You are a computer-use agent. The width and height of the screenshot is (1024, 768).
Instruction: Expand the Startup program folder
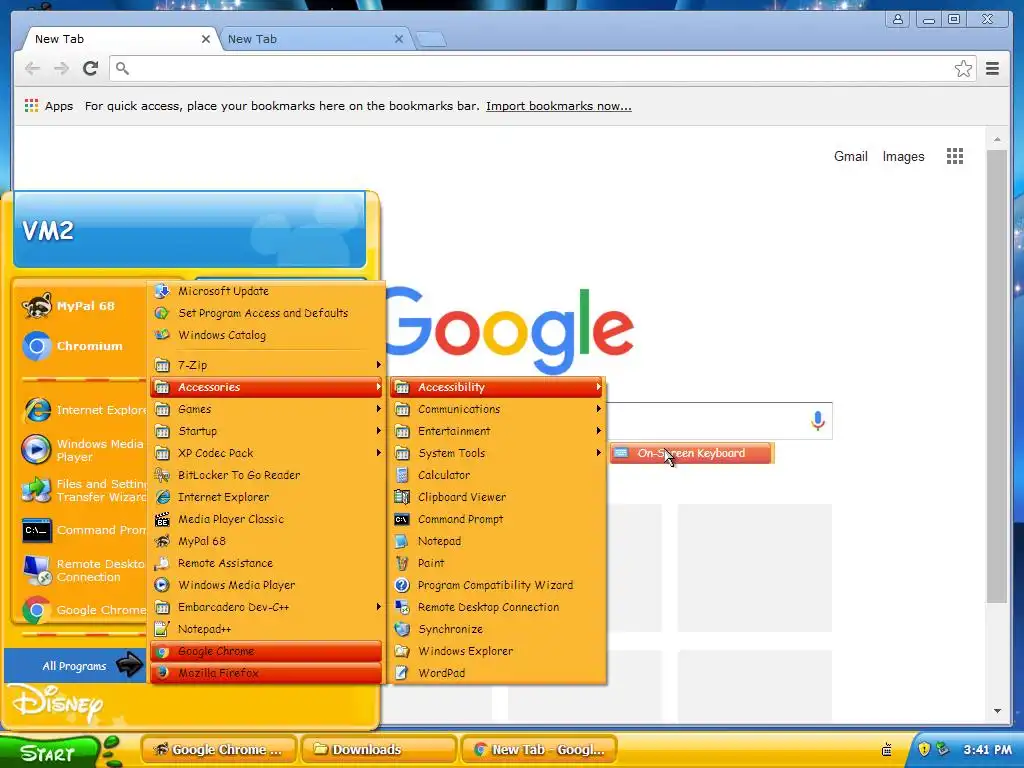[266, 431]
